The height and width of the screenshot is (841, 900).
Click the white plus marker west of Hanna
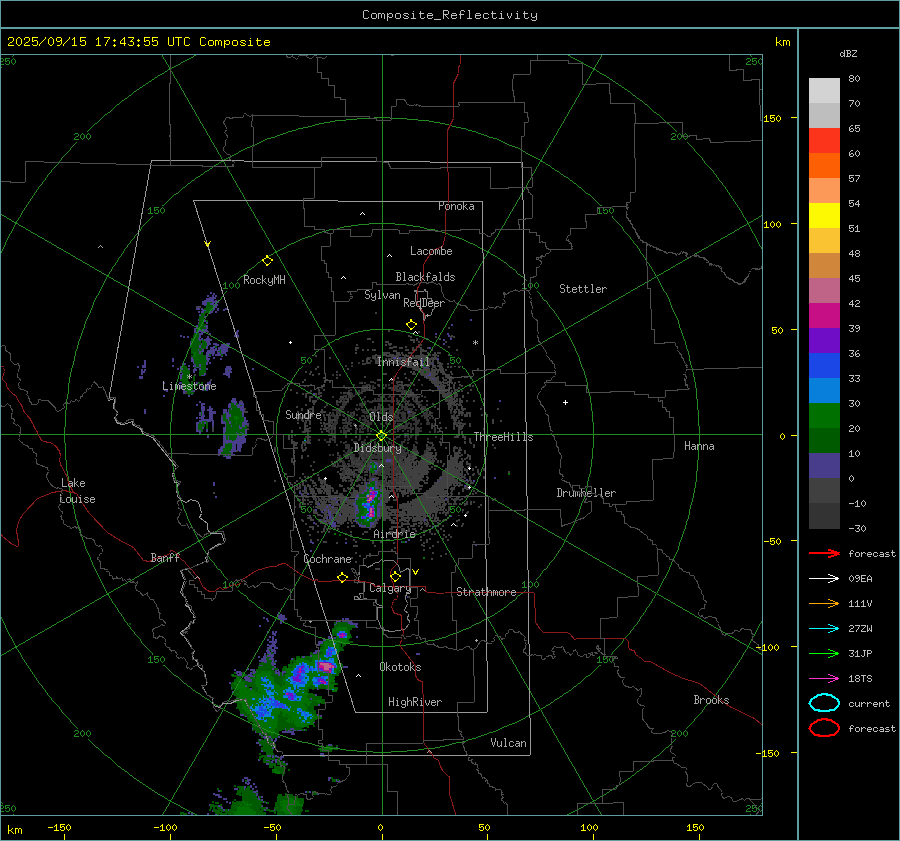tap(565, 402)
